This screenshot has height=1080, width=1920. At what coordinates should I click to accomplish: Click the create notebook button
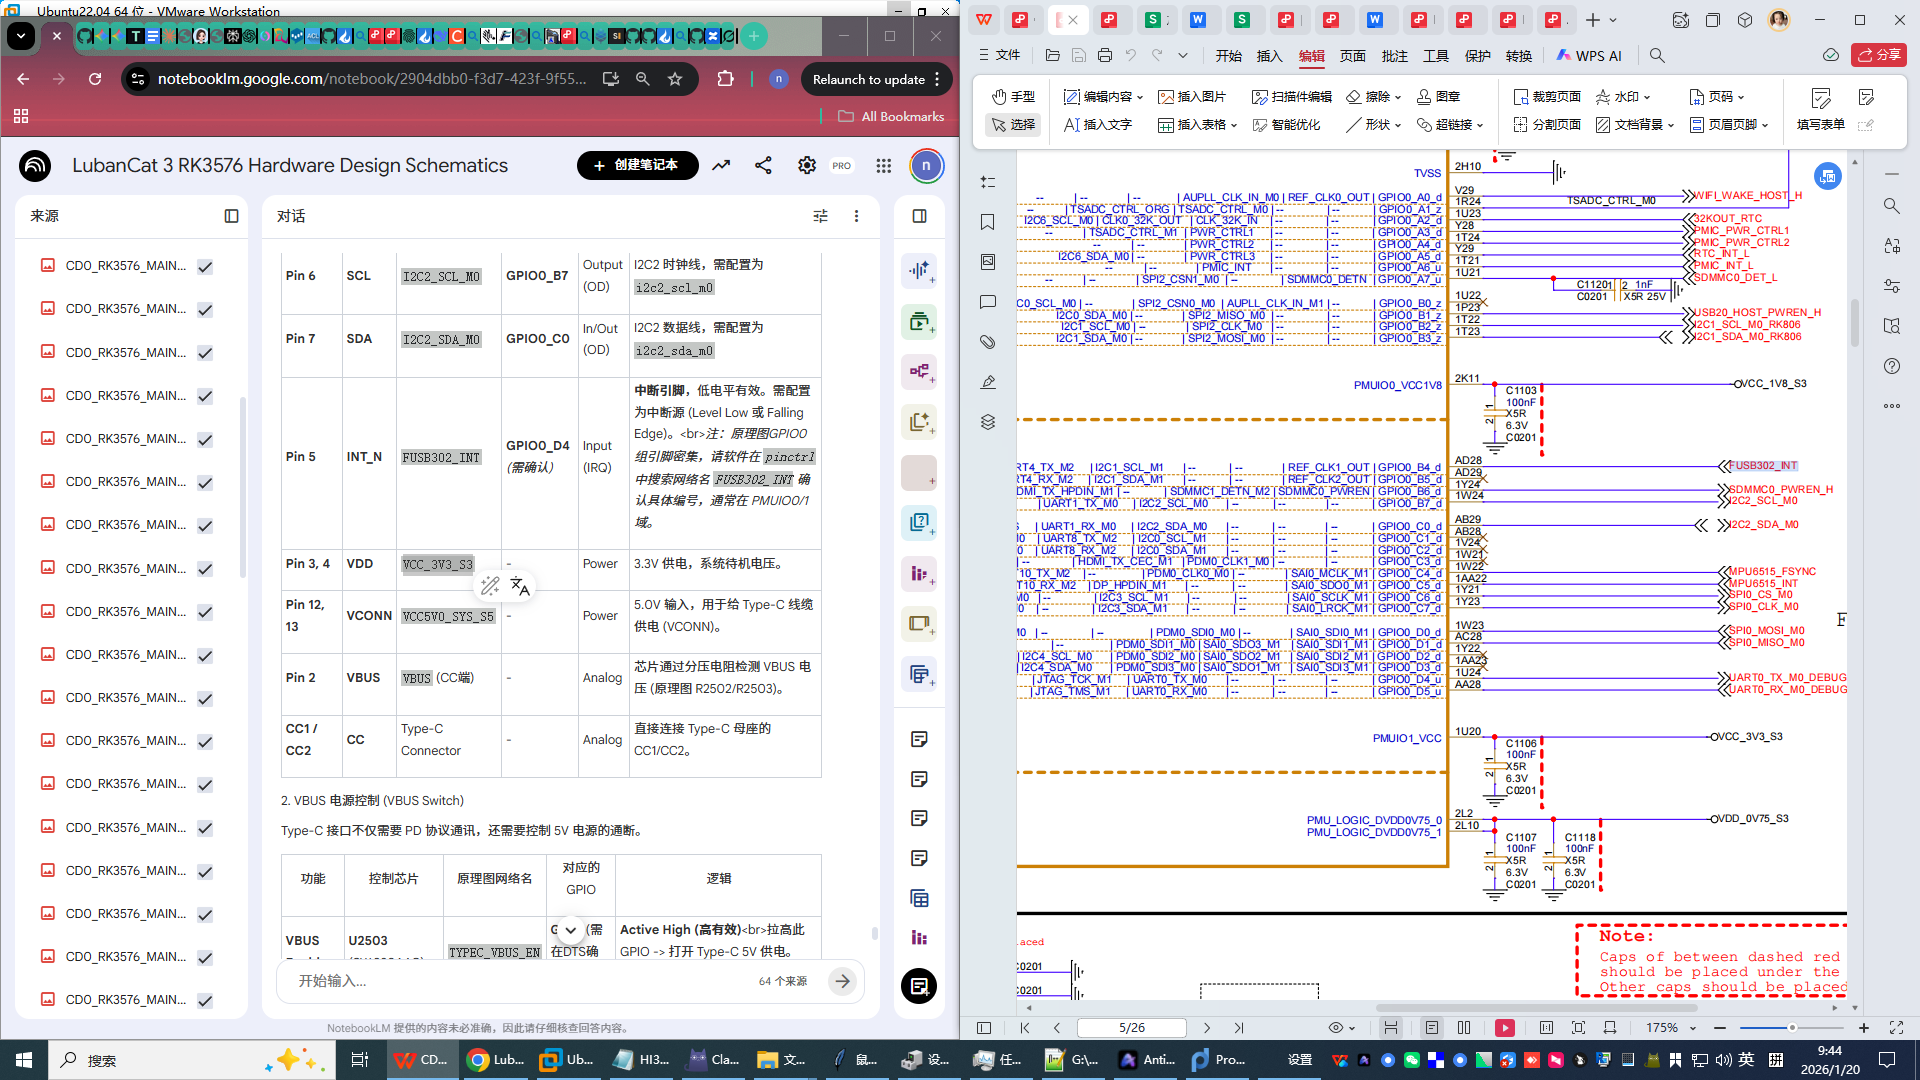click(637, 166)
